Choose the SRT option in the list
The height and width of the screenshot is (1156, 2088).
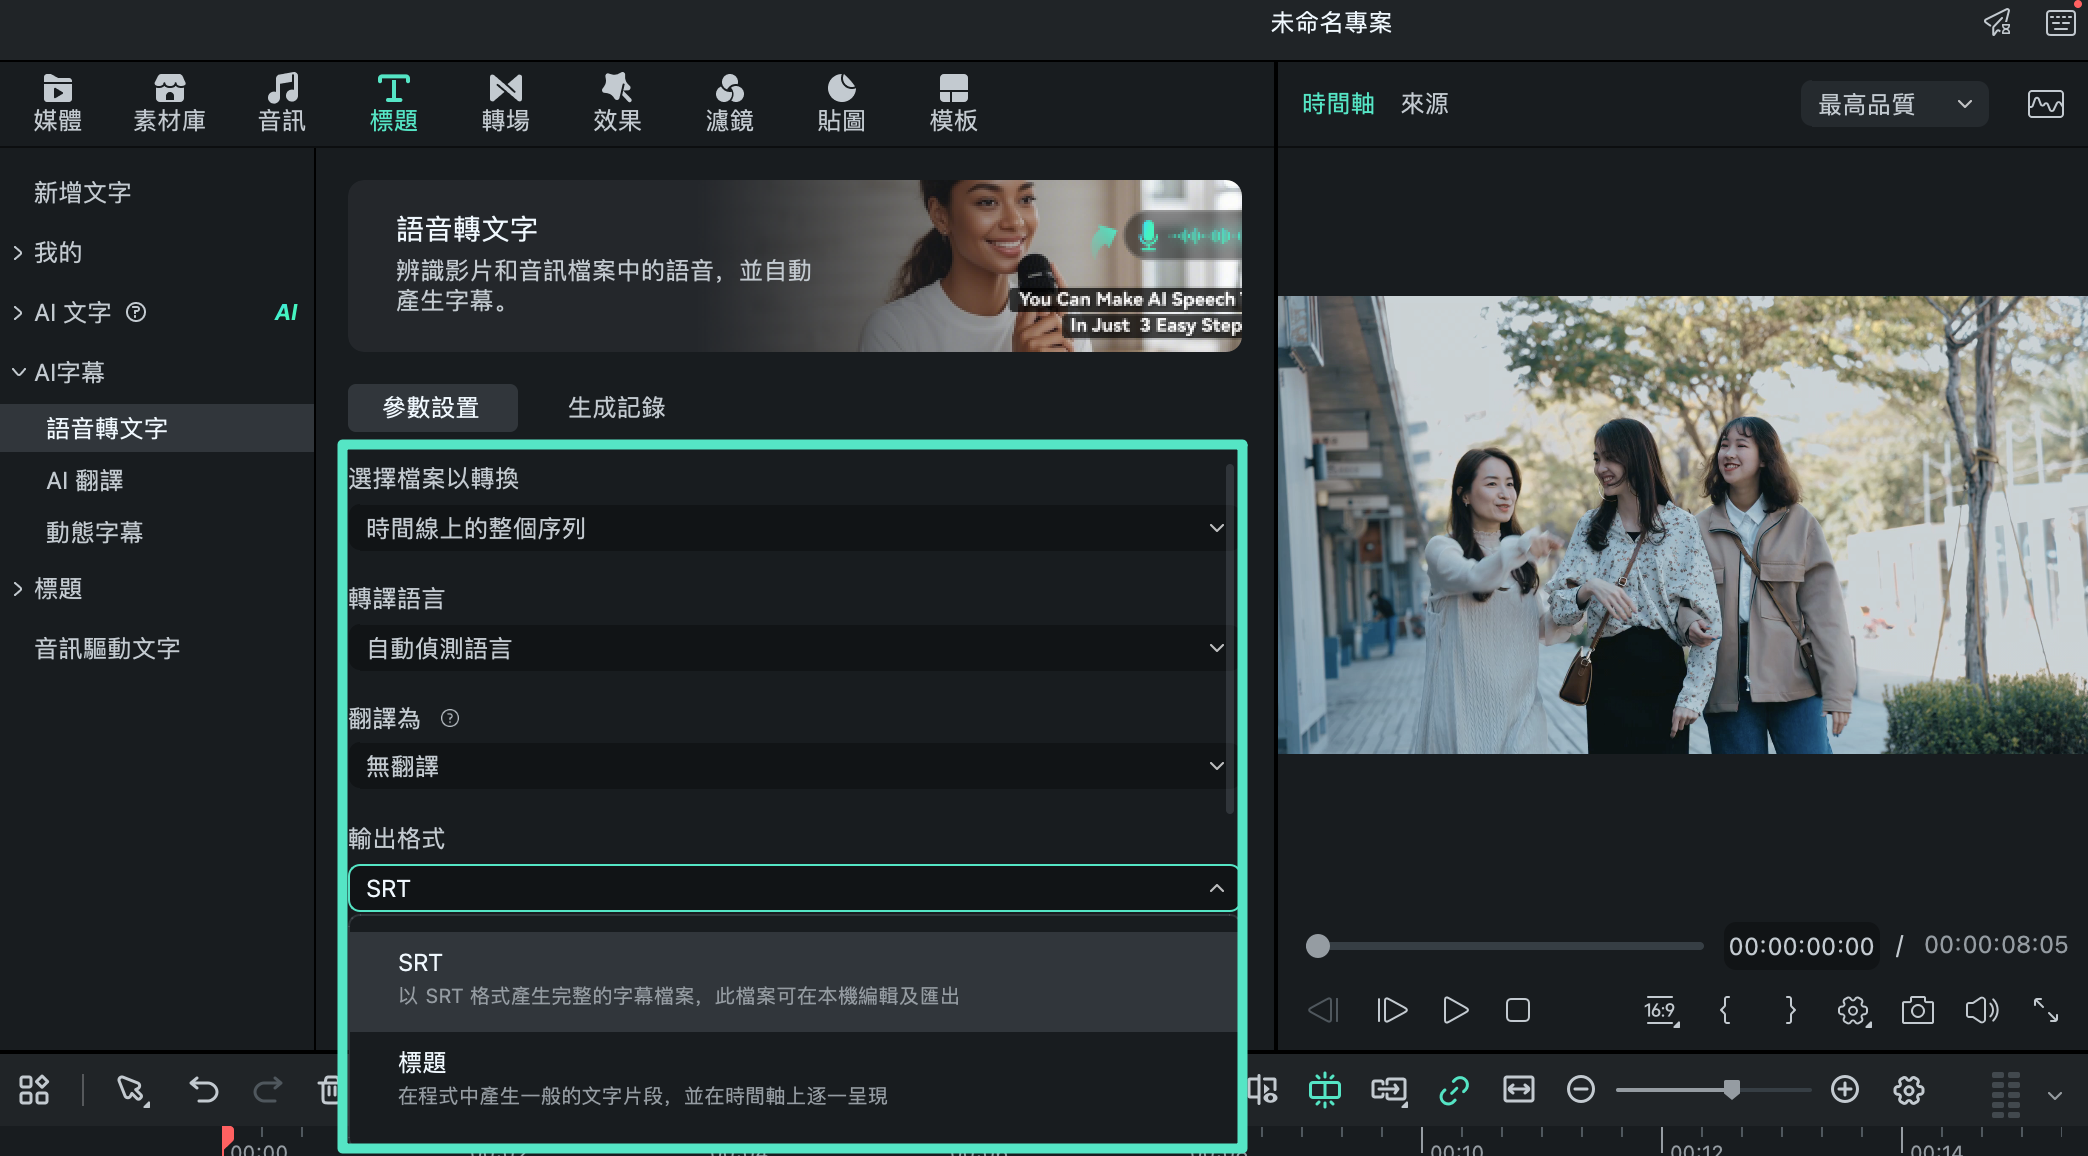coord(793,981)
